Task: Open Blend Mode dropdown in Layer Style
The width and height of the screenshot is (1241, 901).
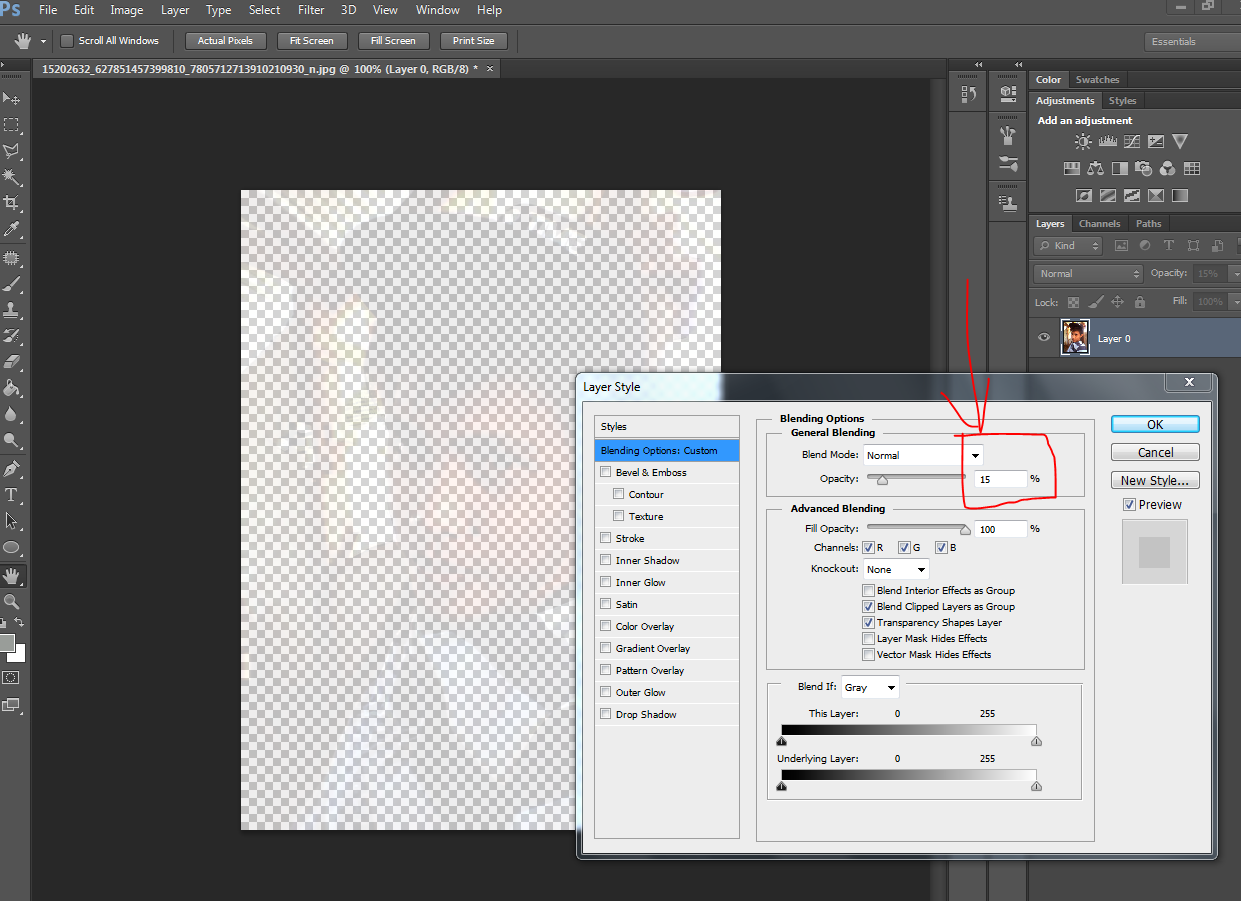Action: pos(924,455)
